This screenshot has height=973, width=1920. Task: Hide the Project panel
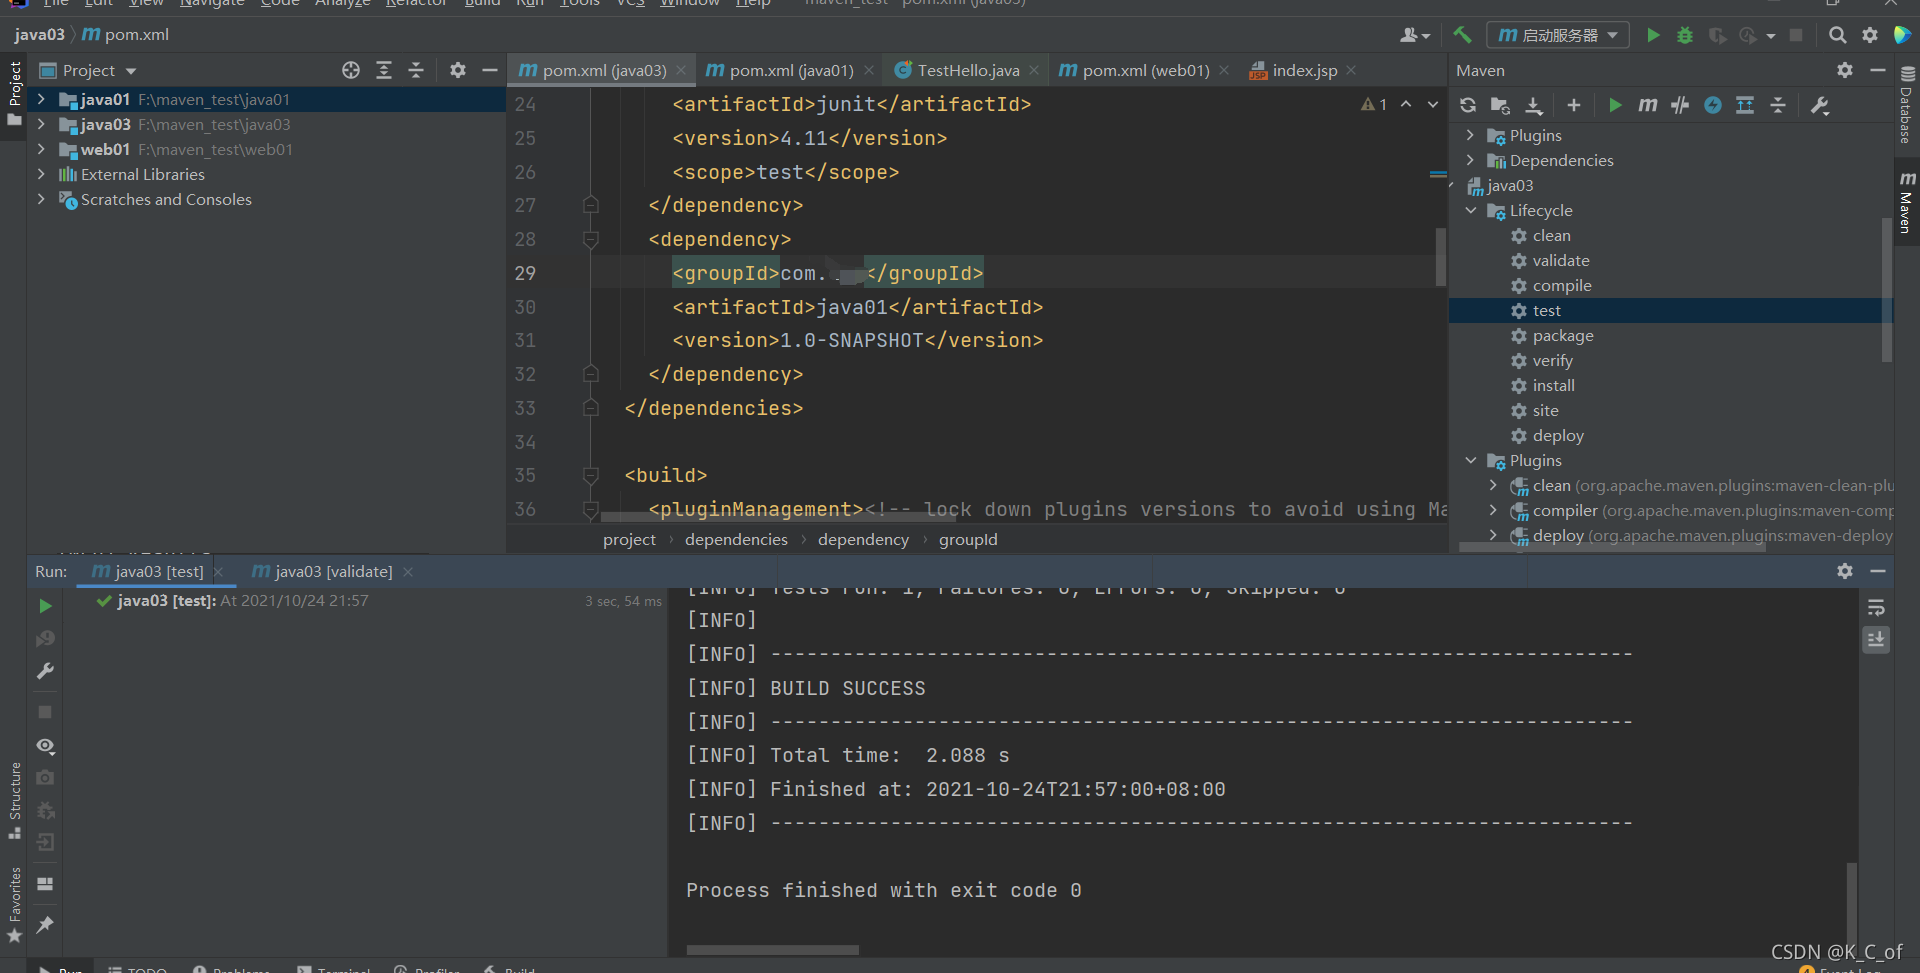(x=490, y=70)
